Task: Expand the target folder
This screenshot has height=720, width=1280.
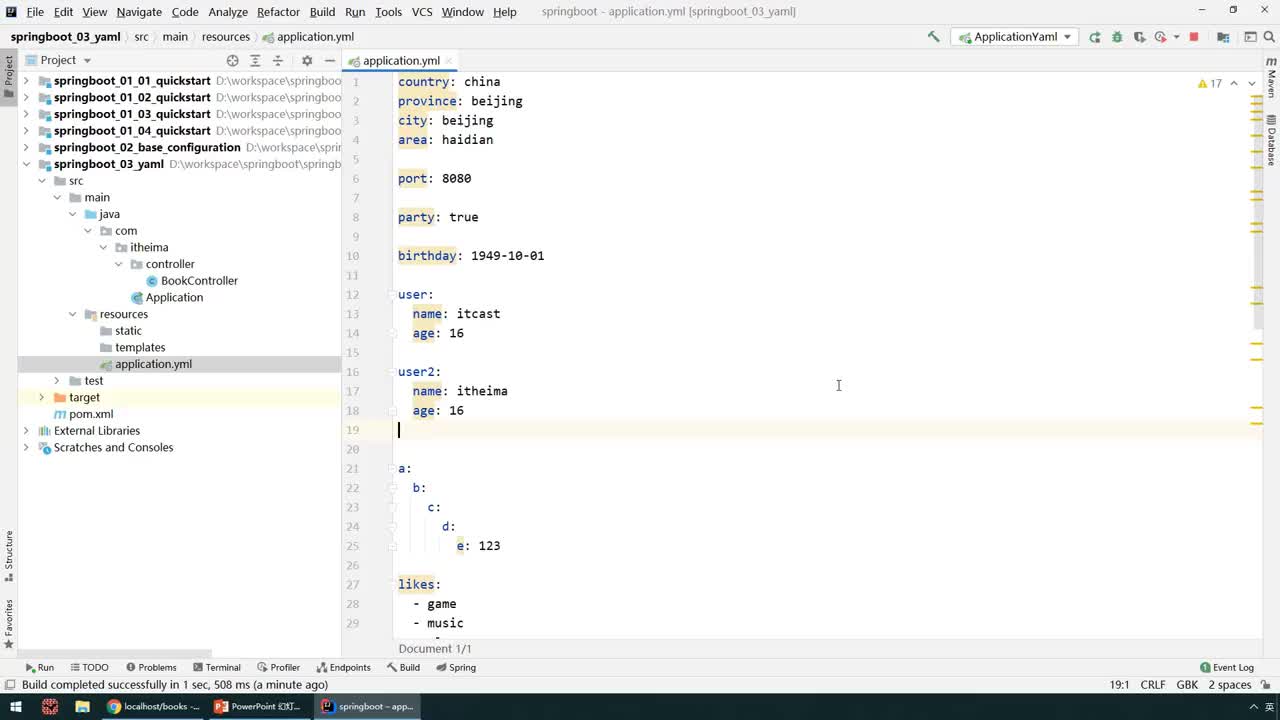Action: click(x=42, y=397)
